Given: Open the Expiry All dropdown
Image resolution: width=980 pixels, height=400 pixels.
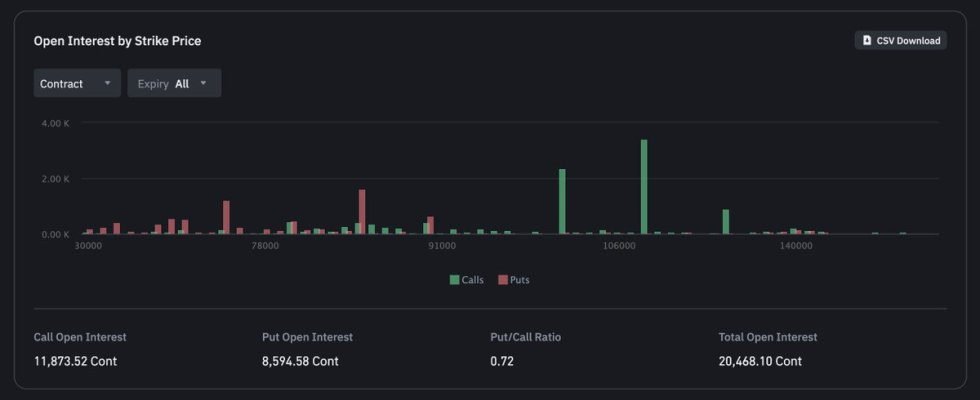Looking at the screenshot, I should [174, 84].
